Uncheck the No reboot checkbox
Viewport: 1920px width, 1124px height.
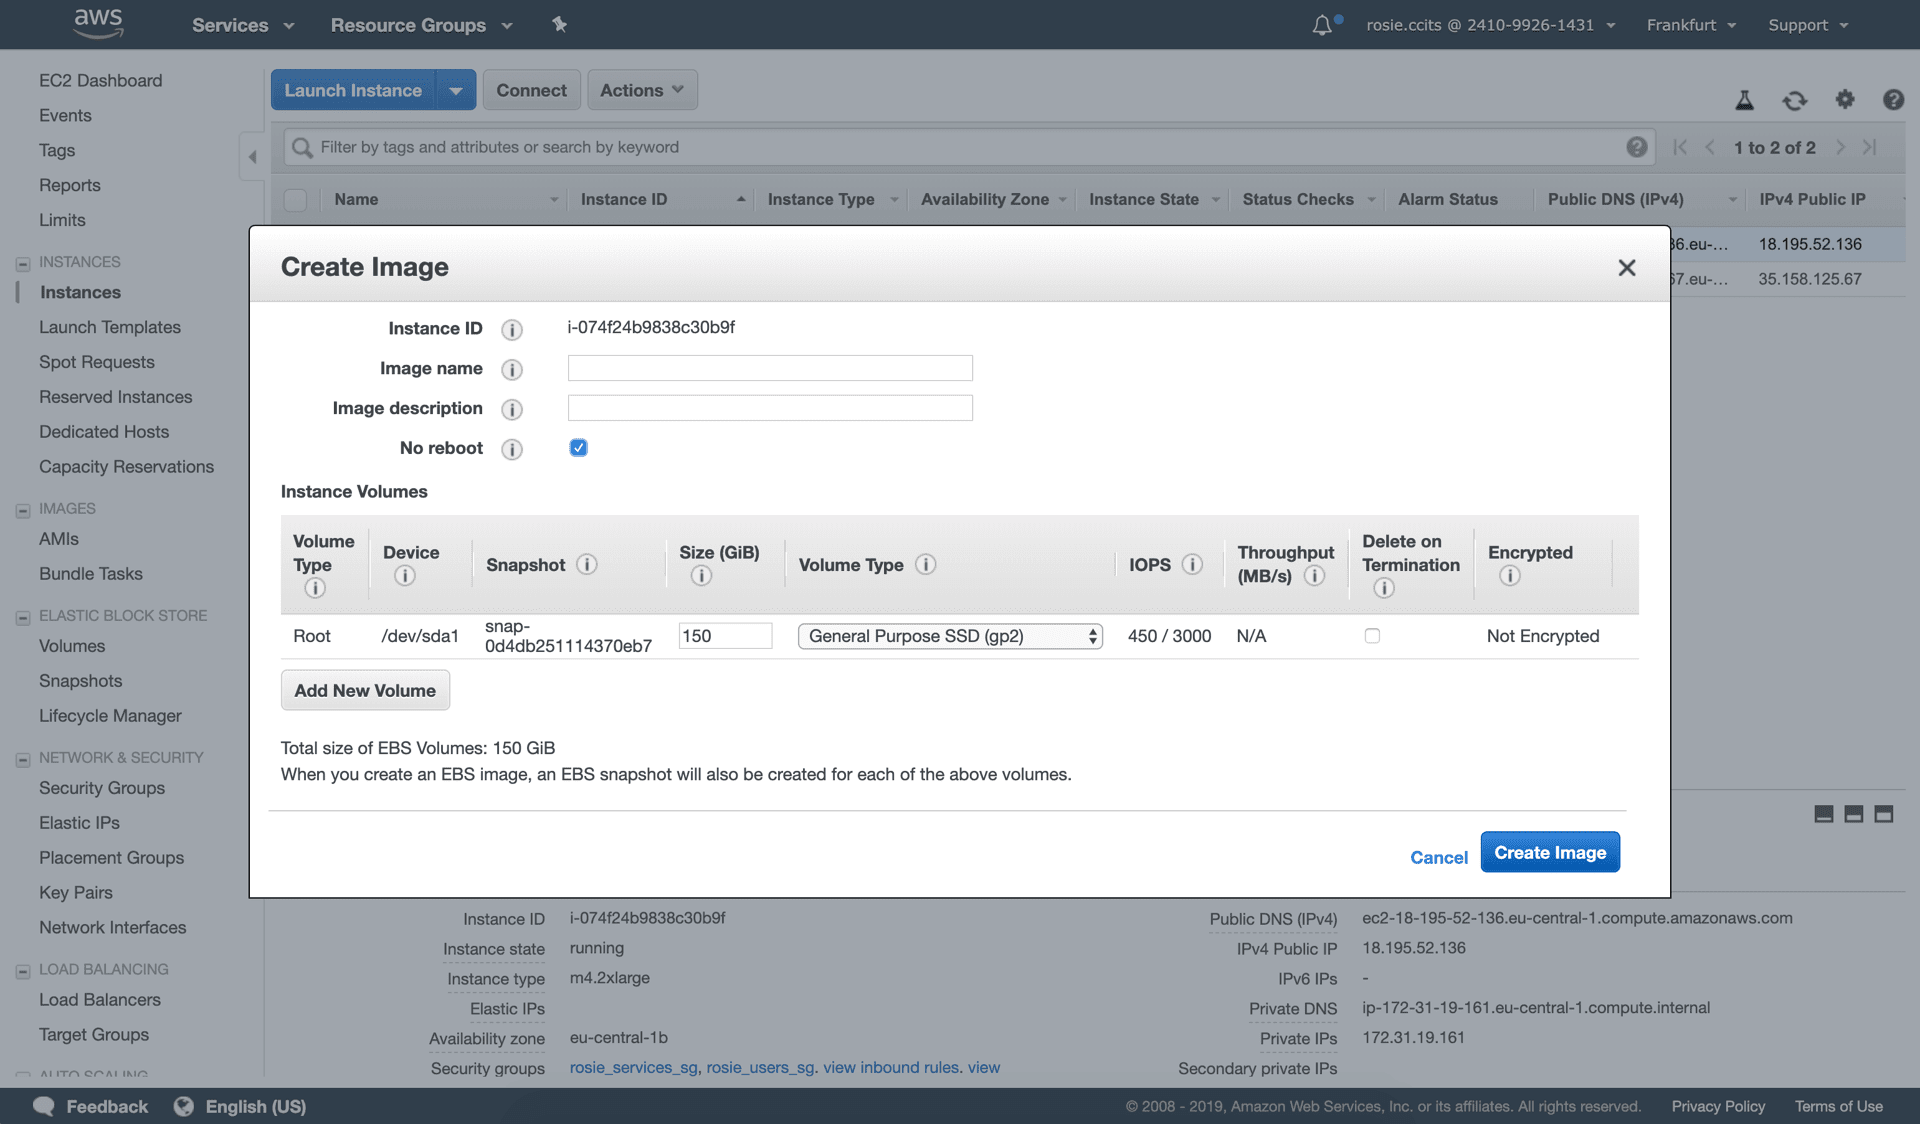pyautogui.click(x=578, y=447)
